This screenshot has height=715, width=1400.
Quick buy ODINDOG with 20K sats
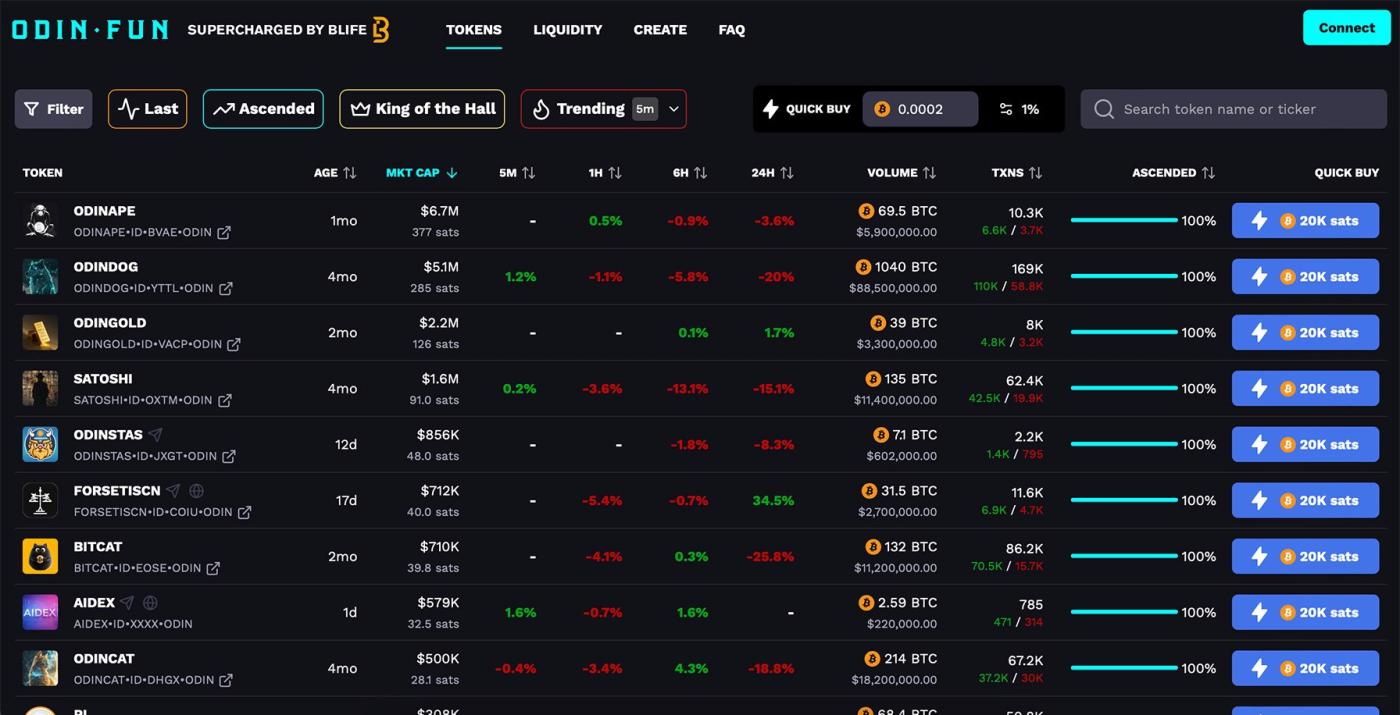[1305, 276]
